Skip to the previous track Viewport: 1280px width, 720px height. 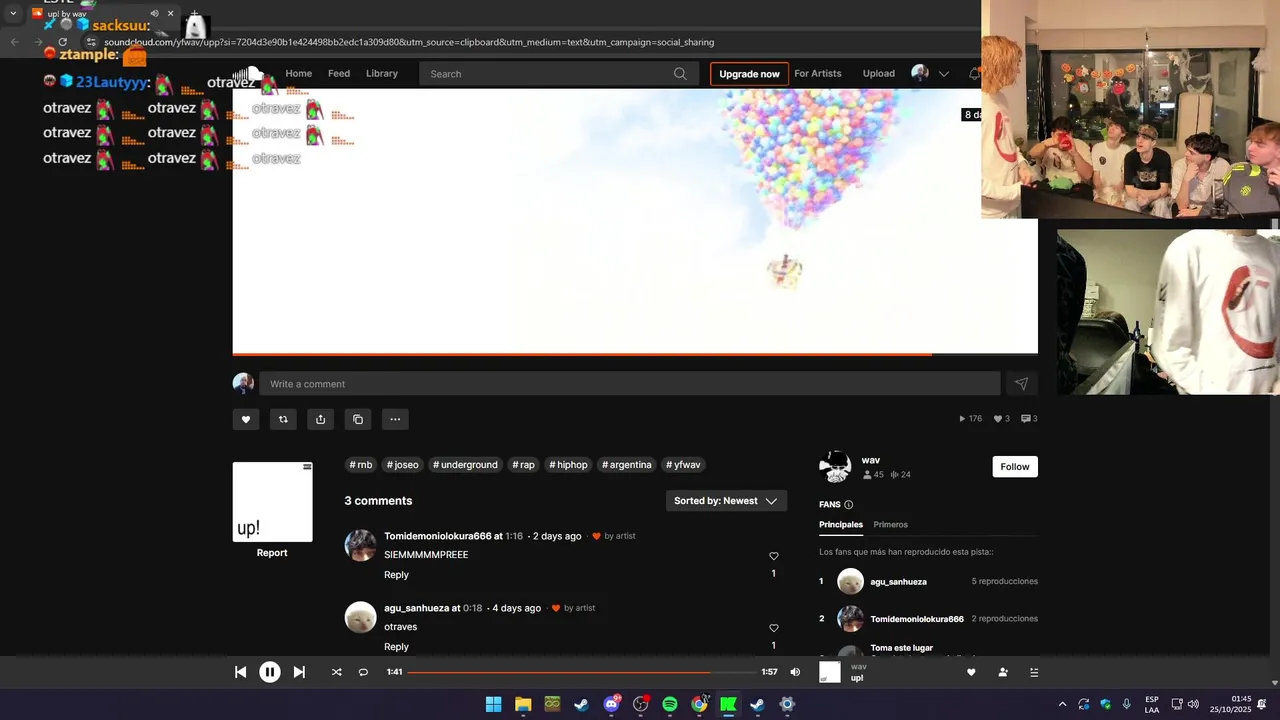click(240, 672)
